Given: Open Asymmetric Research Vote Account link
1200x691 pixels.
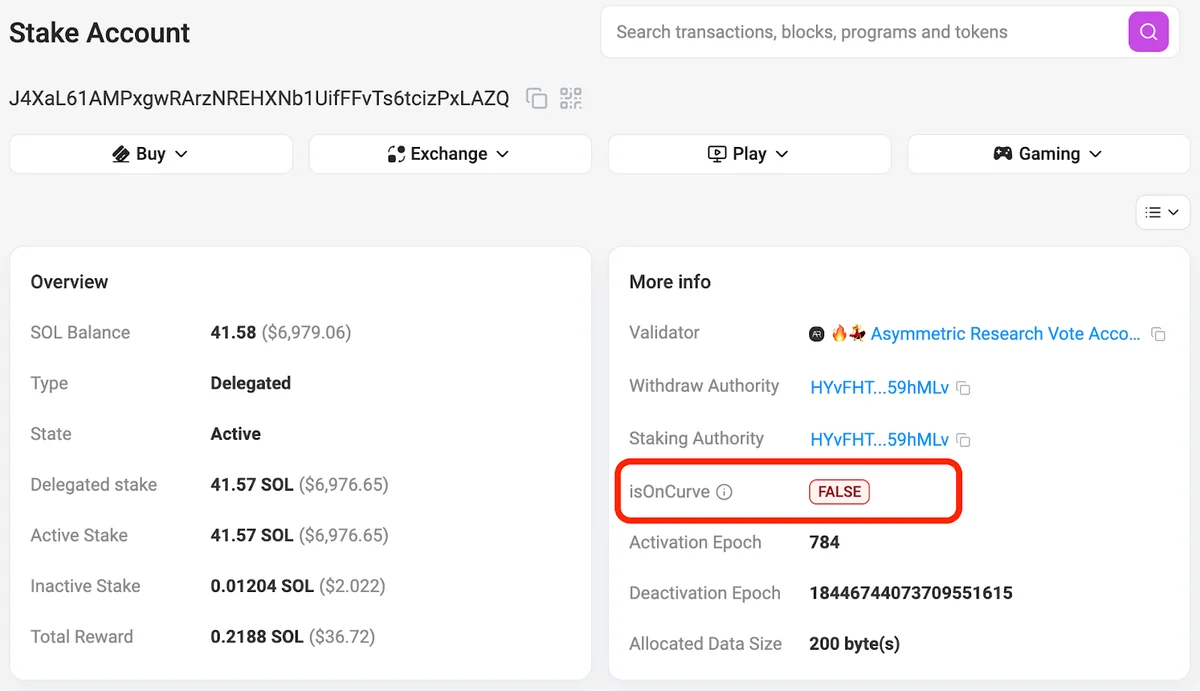Looking at the screenshot, I should click(x=1004, y=334).
